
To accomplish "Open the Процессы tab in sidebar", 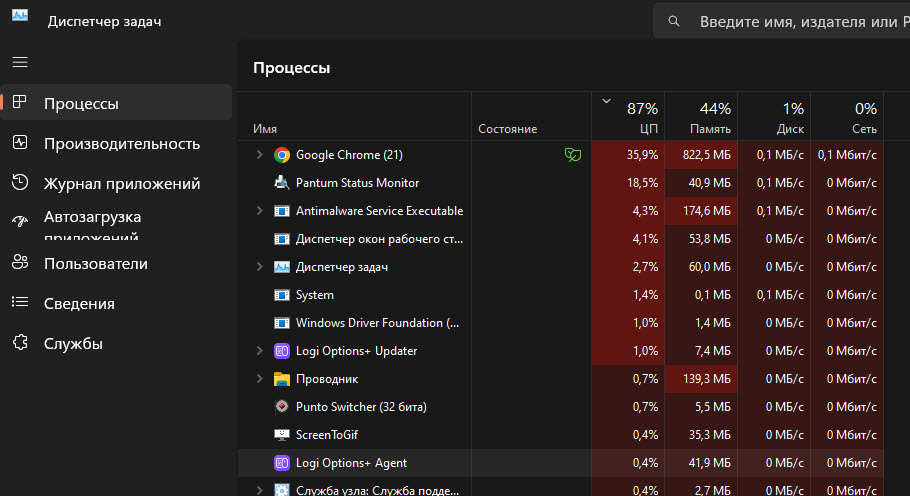I will (116, 103).
